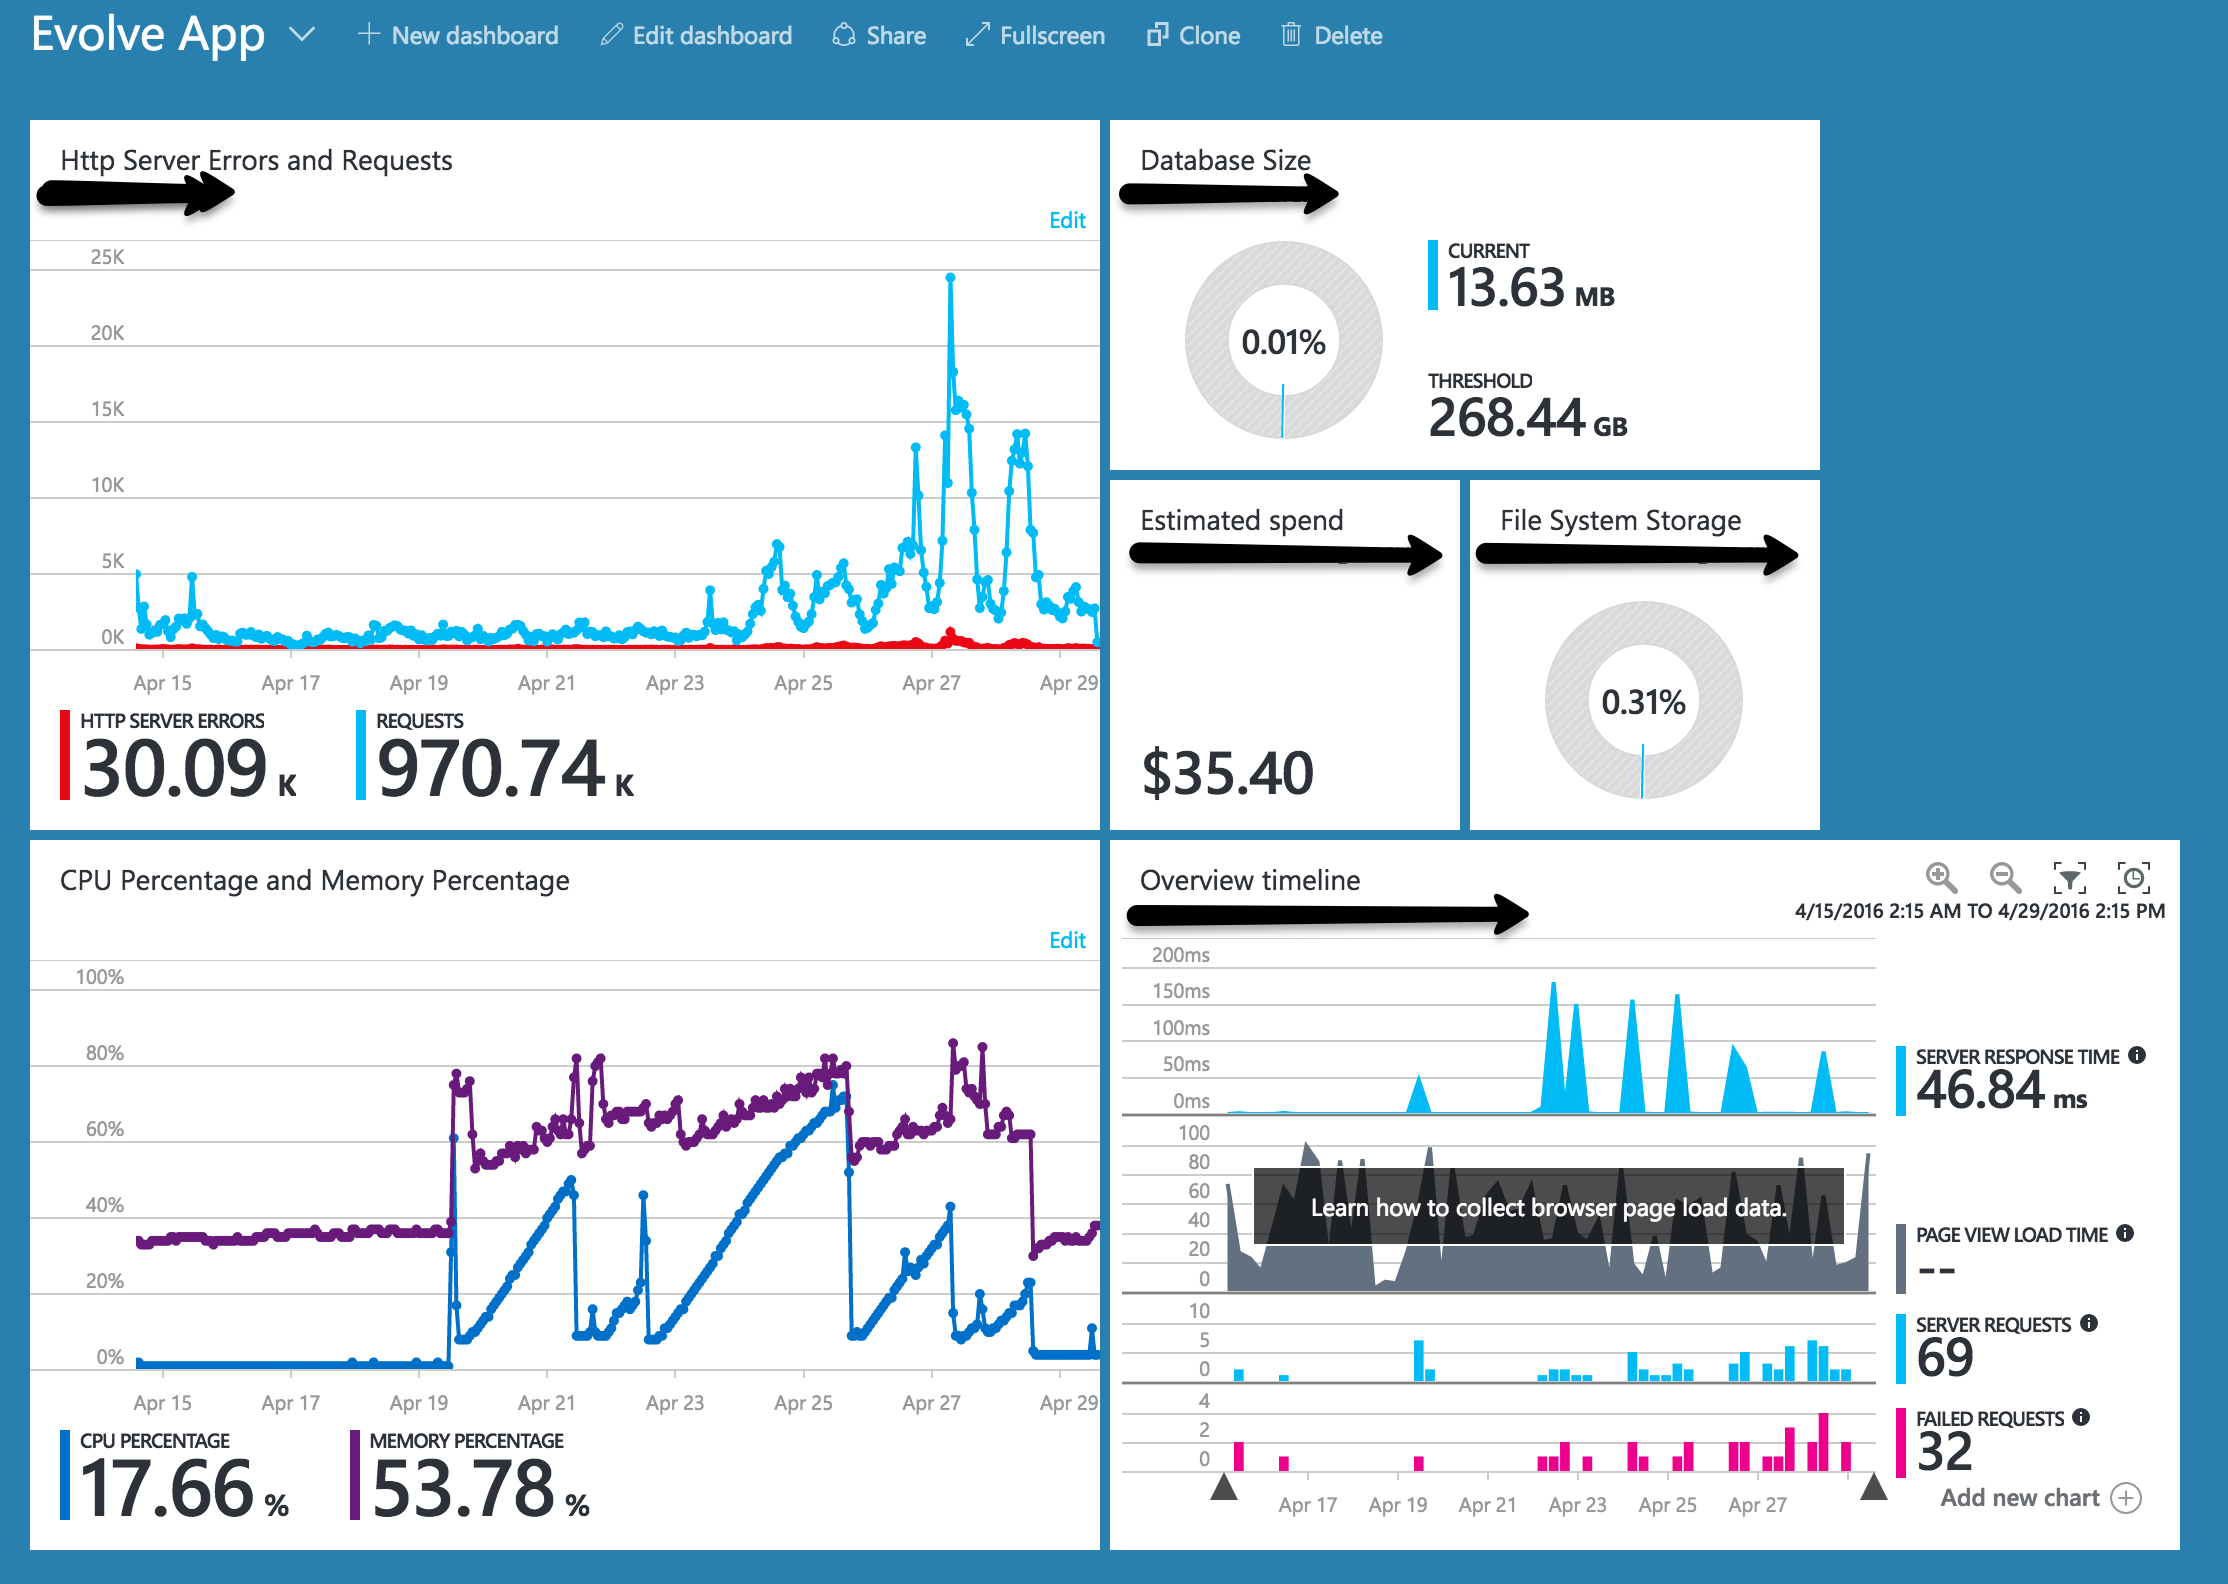2228x1584 pixels.
Task: Click the Page View Load Time info icon
Action: tap(2125, 1233)
